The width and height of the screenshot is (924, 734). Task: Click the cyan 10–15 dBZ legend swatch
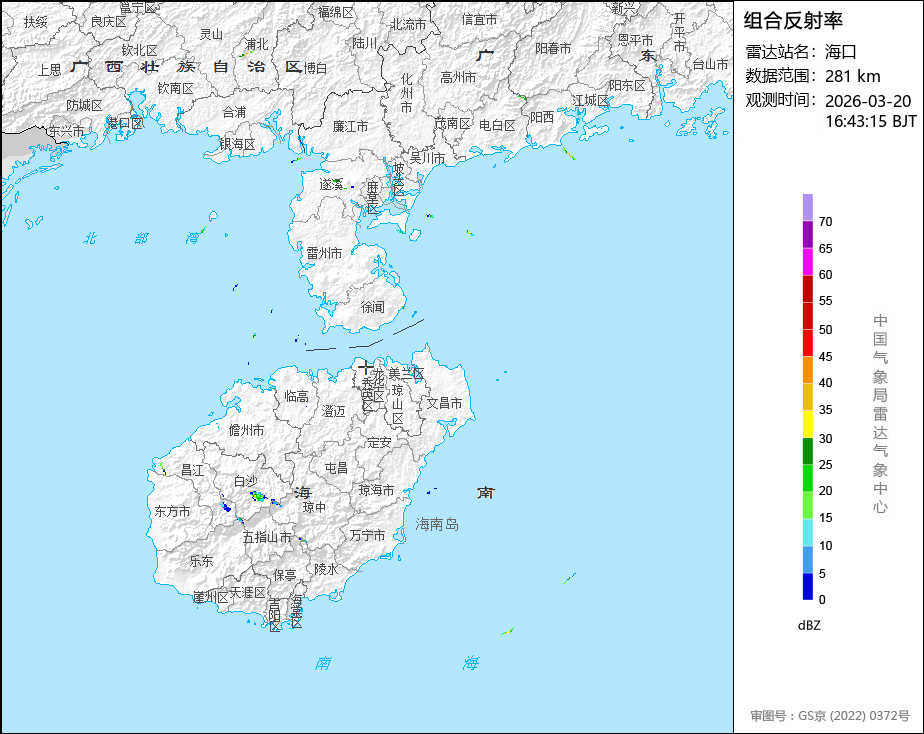pos(807,533)
